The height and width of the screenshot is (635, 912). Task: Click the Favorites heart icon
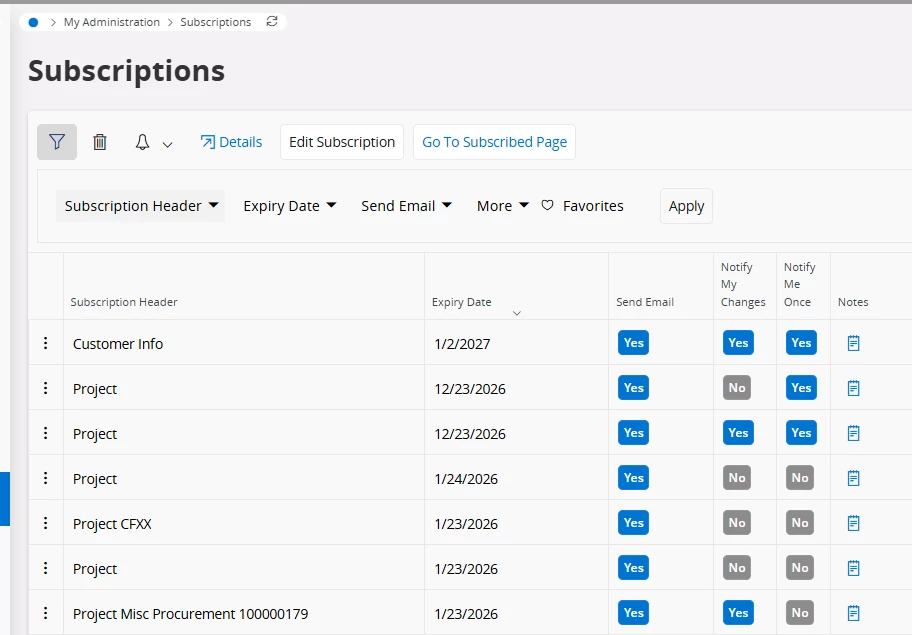[x=547, y=206]
